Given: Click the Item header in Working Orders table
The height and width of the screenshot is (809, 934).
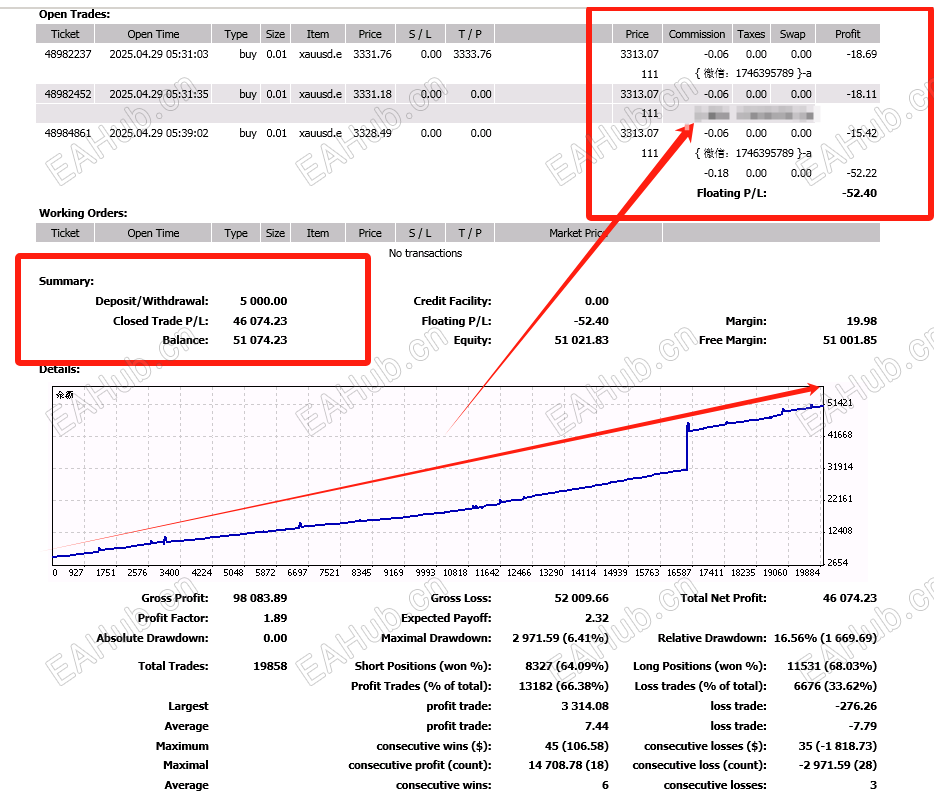Looking at the screenshot, I should click(317, 233).
